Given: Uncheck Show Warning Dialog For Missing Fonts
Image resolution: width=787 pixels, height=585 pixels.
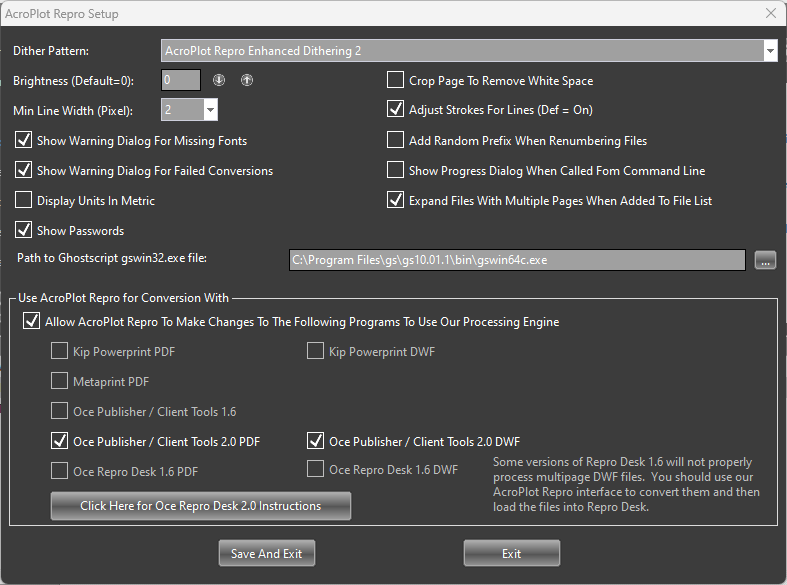Looking at the screenshot, I should (x=23, y=140).
